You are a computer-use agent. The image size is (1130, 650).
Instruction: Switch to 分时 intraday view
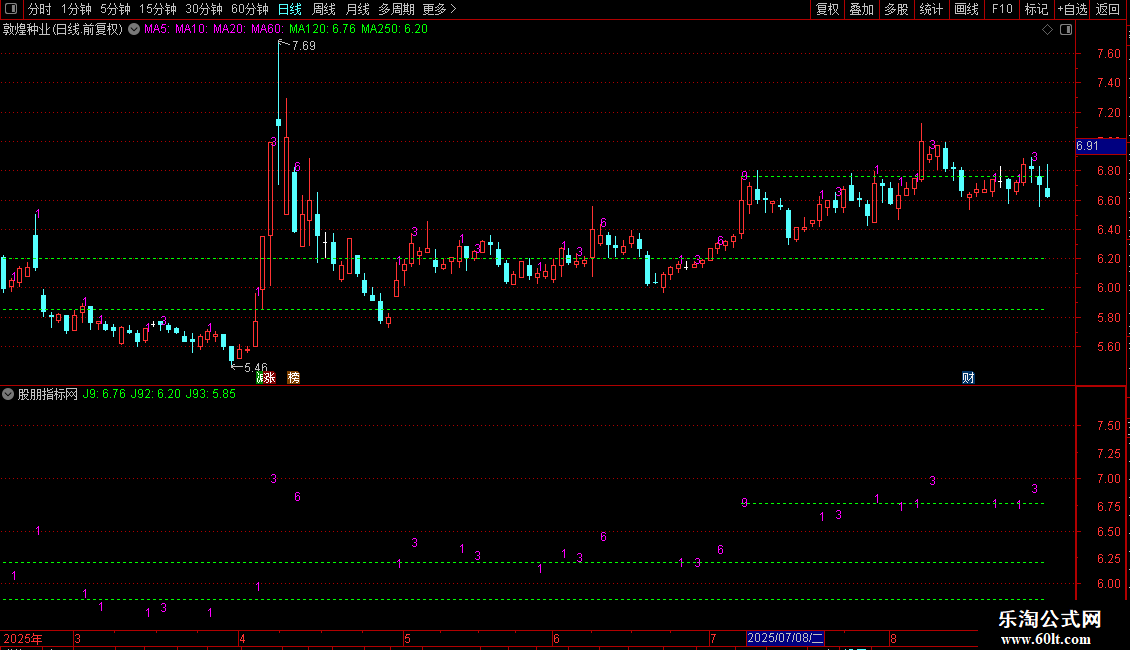[40, 9]
